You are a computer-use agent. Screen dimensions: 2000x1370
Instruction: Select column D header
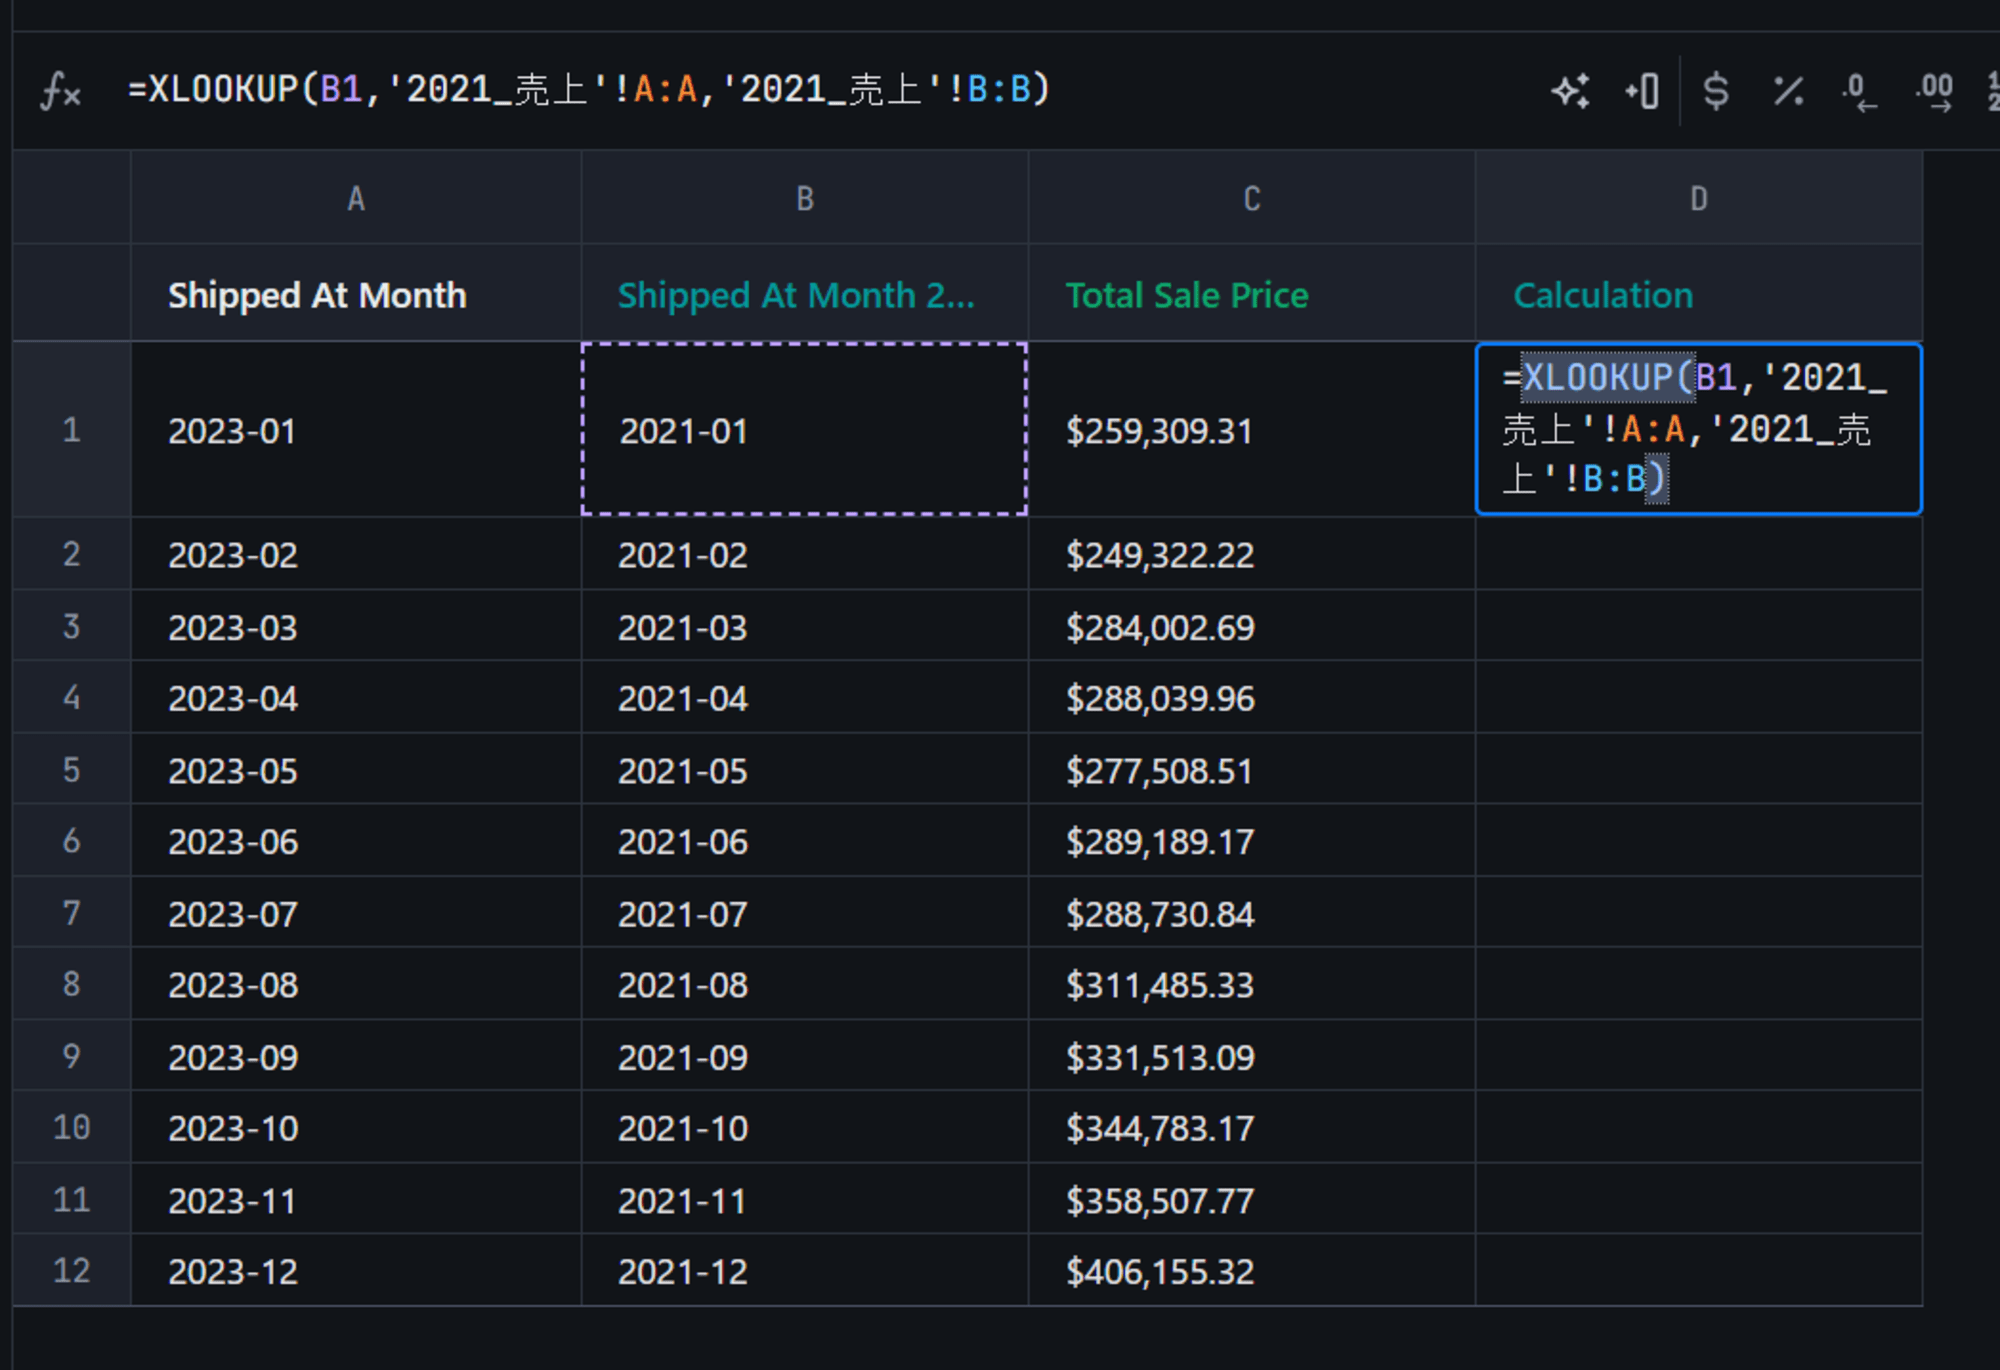1699,198
